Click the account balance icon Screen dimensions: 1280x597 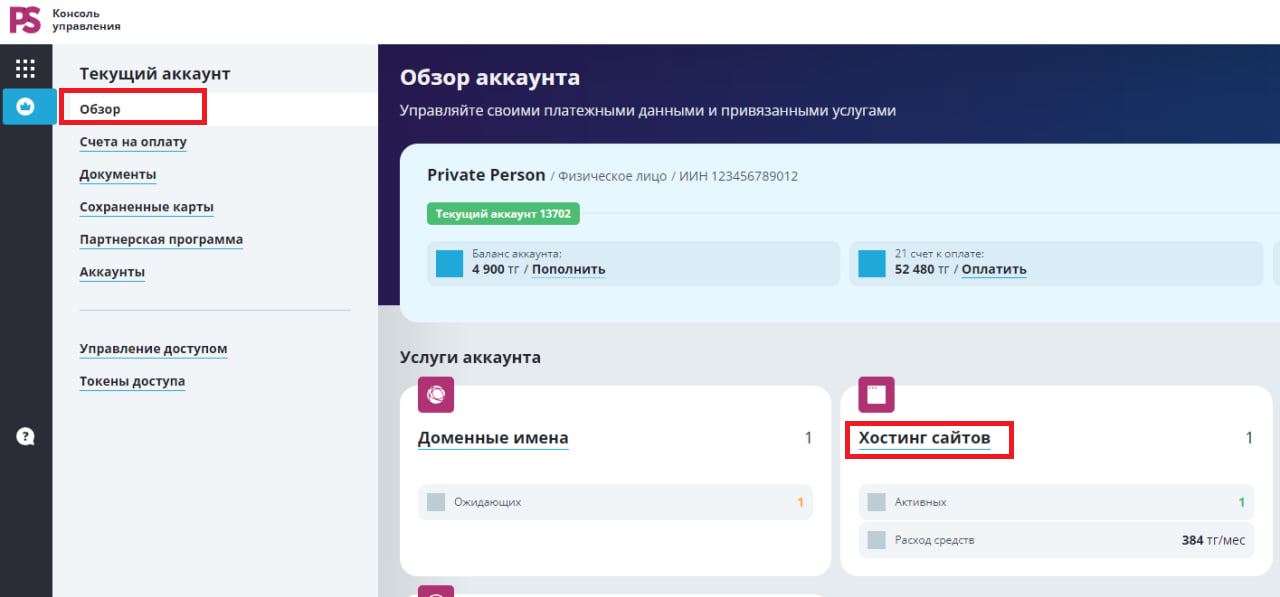[450, 263]
